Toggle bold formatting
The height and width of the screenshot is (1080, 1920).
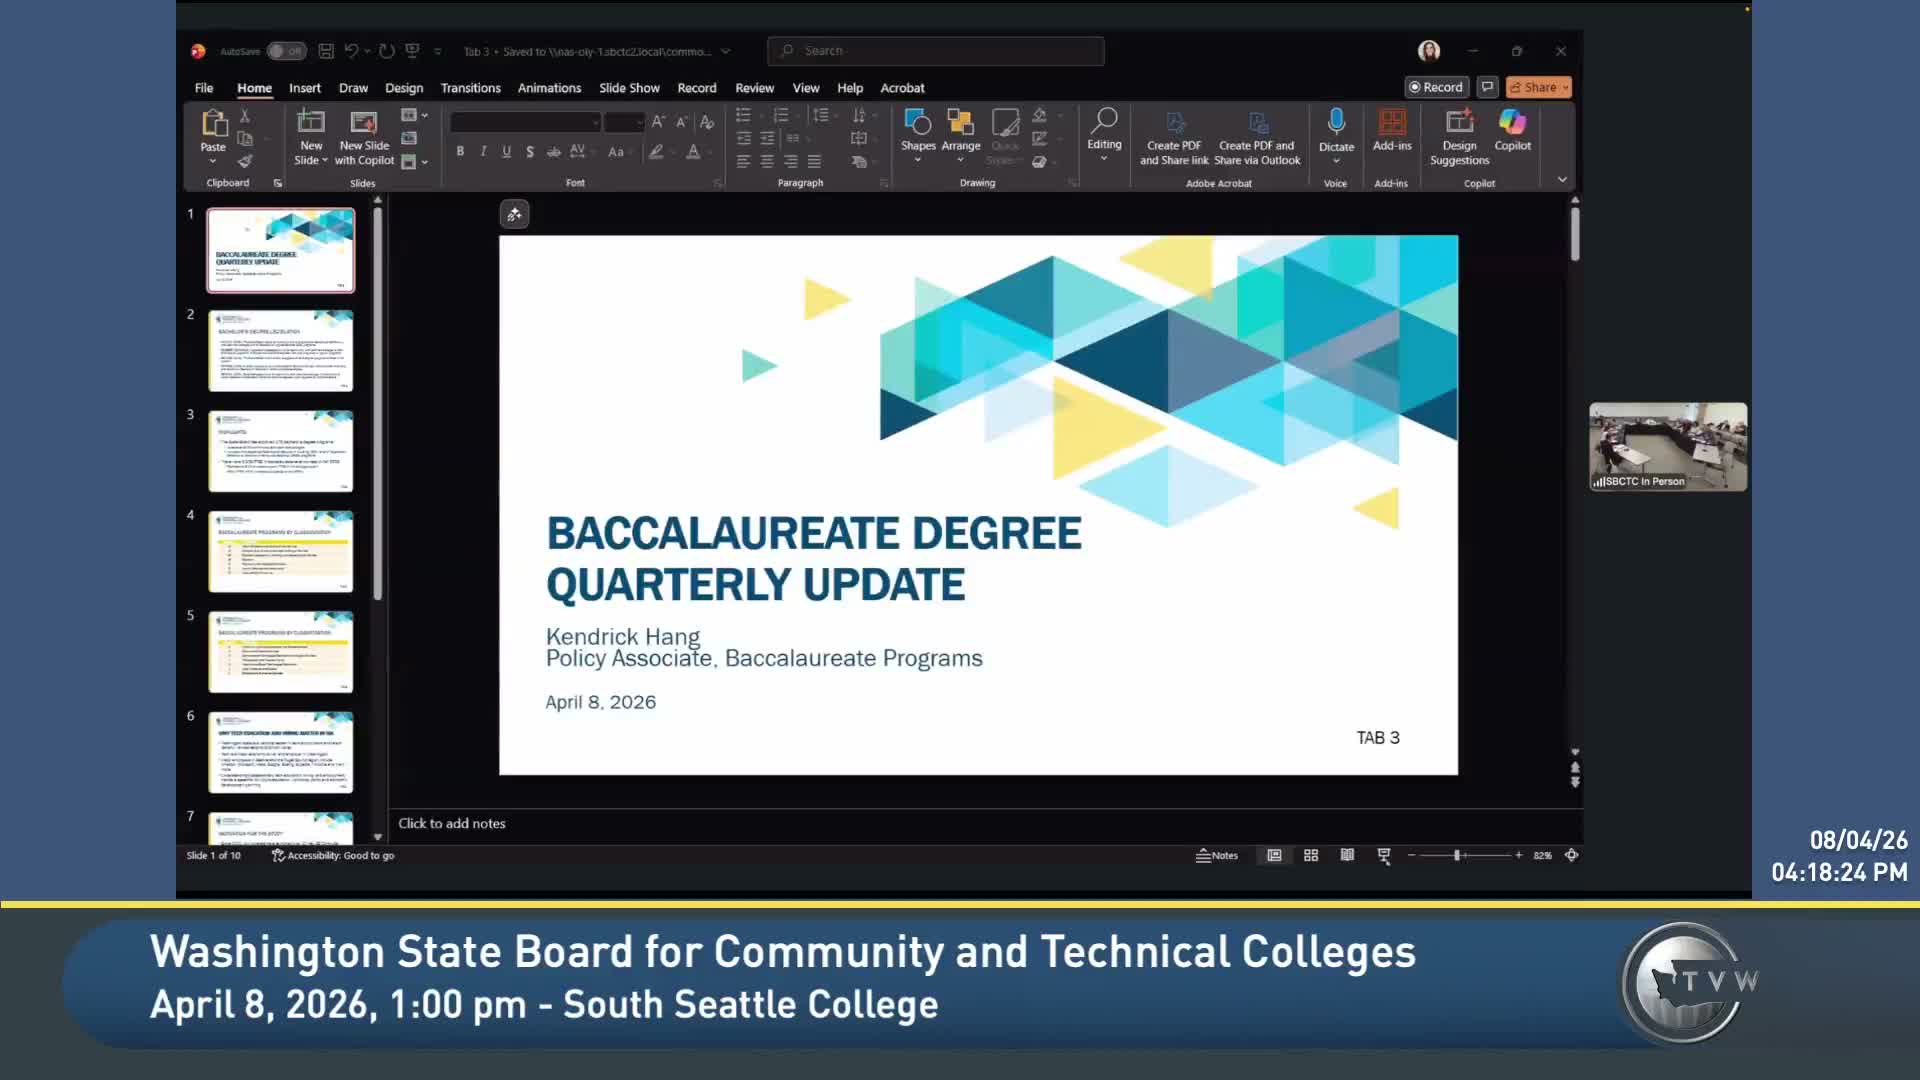point(460,152)
